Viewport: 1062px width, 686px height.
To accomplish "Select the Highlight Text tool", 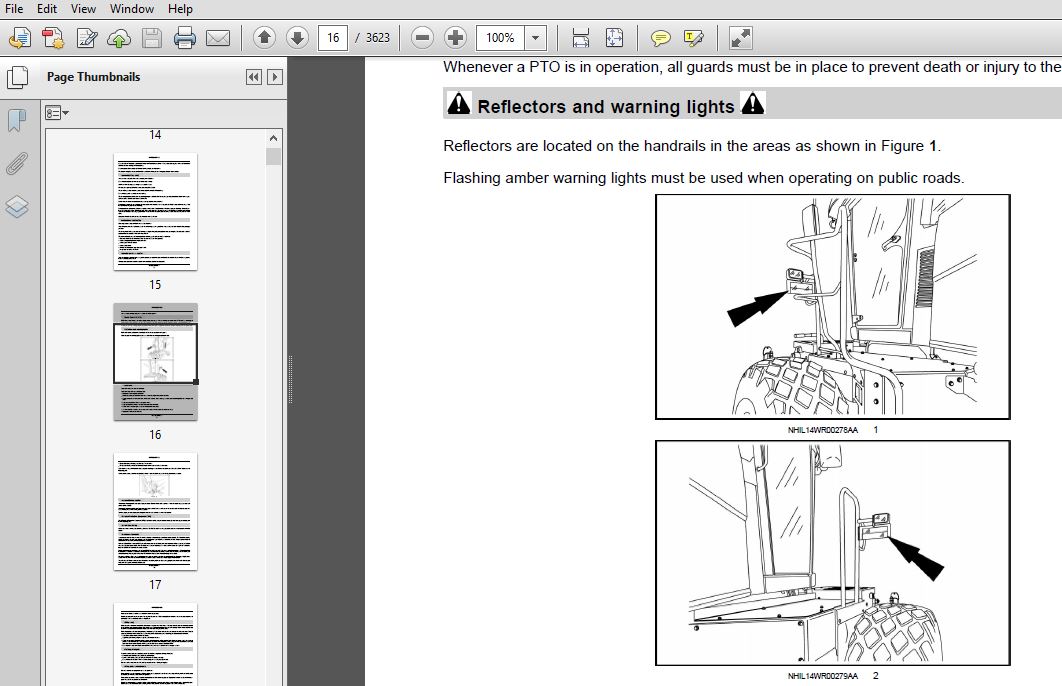I will (694, 38).
